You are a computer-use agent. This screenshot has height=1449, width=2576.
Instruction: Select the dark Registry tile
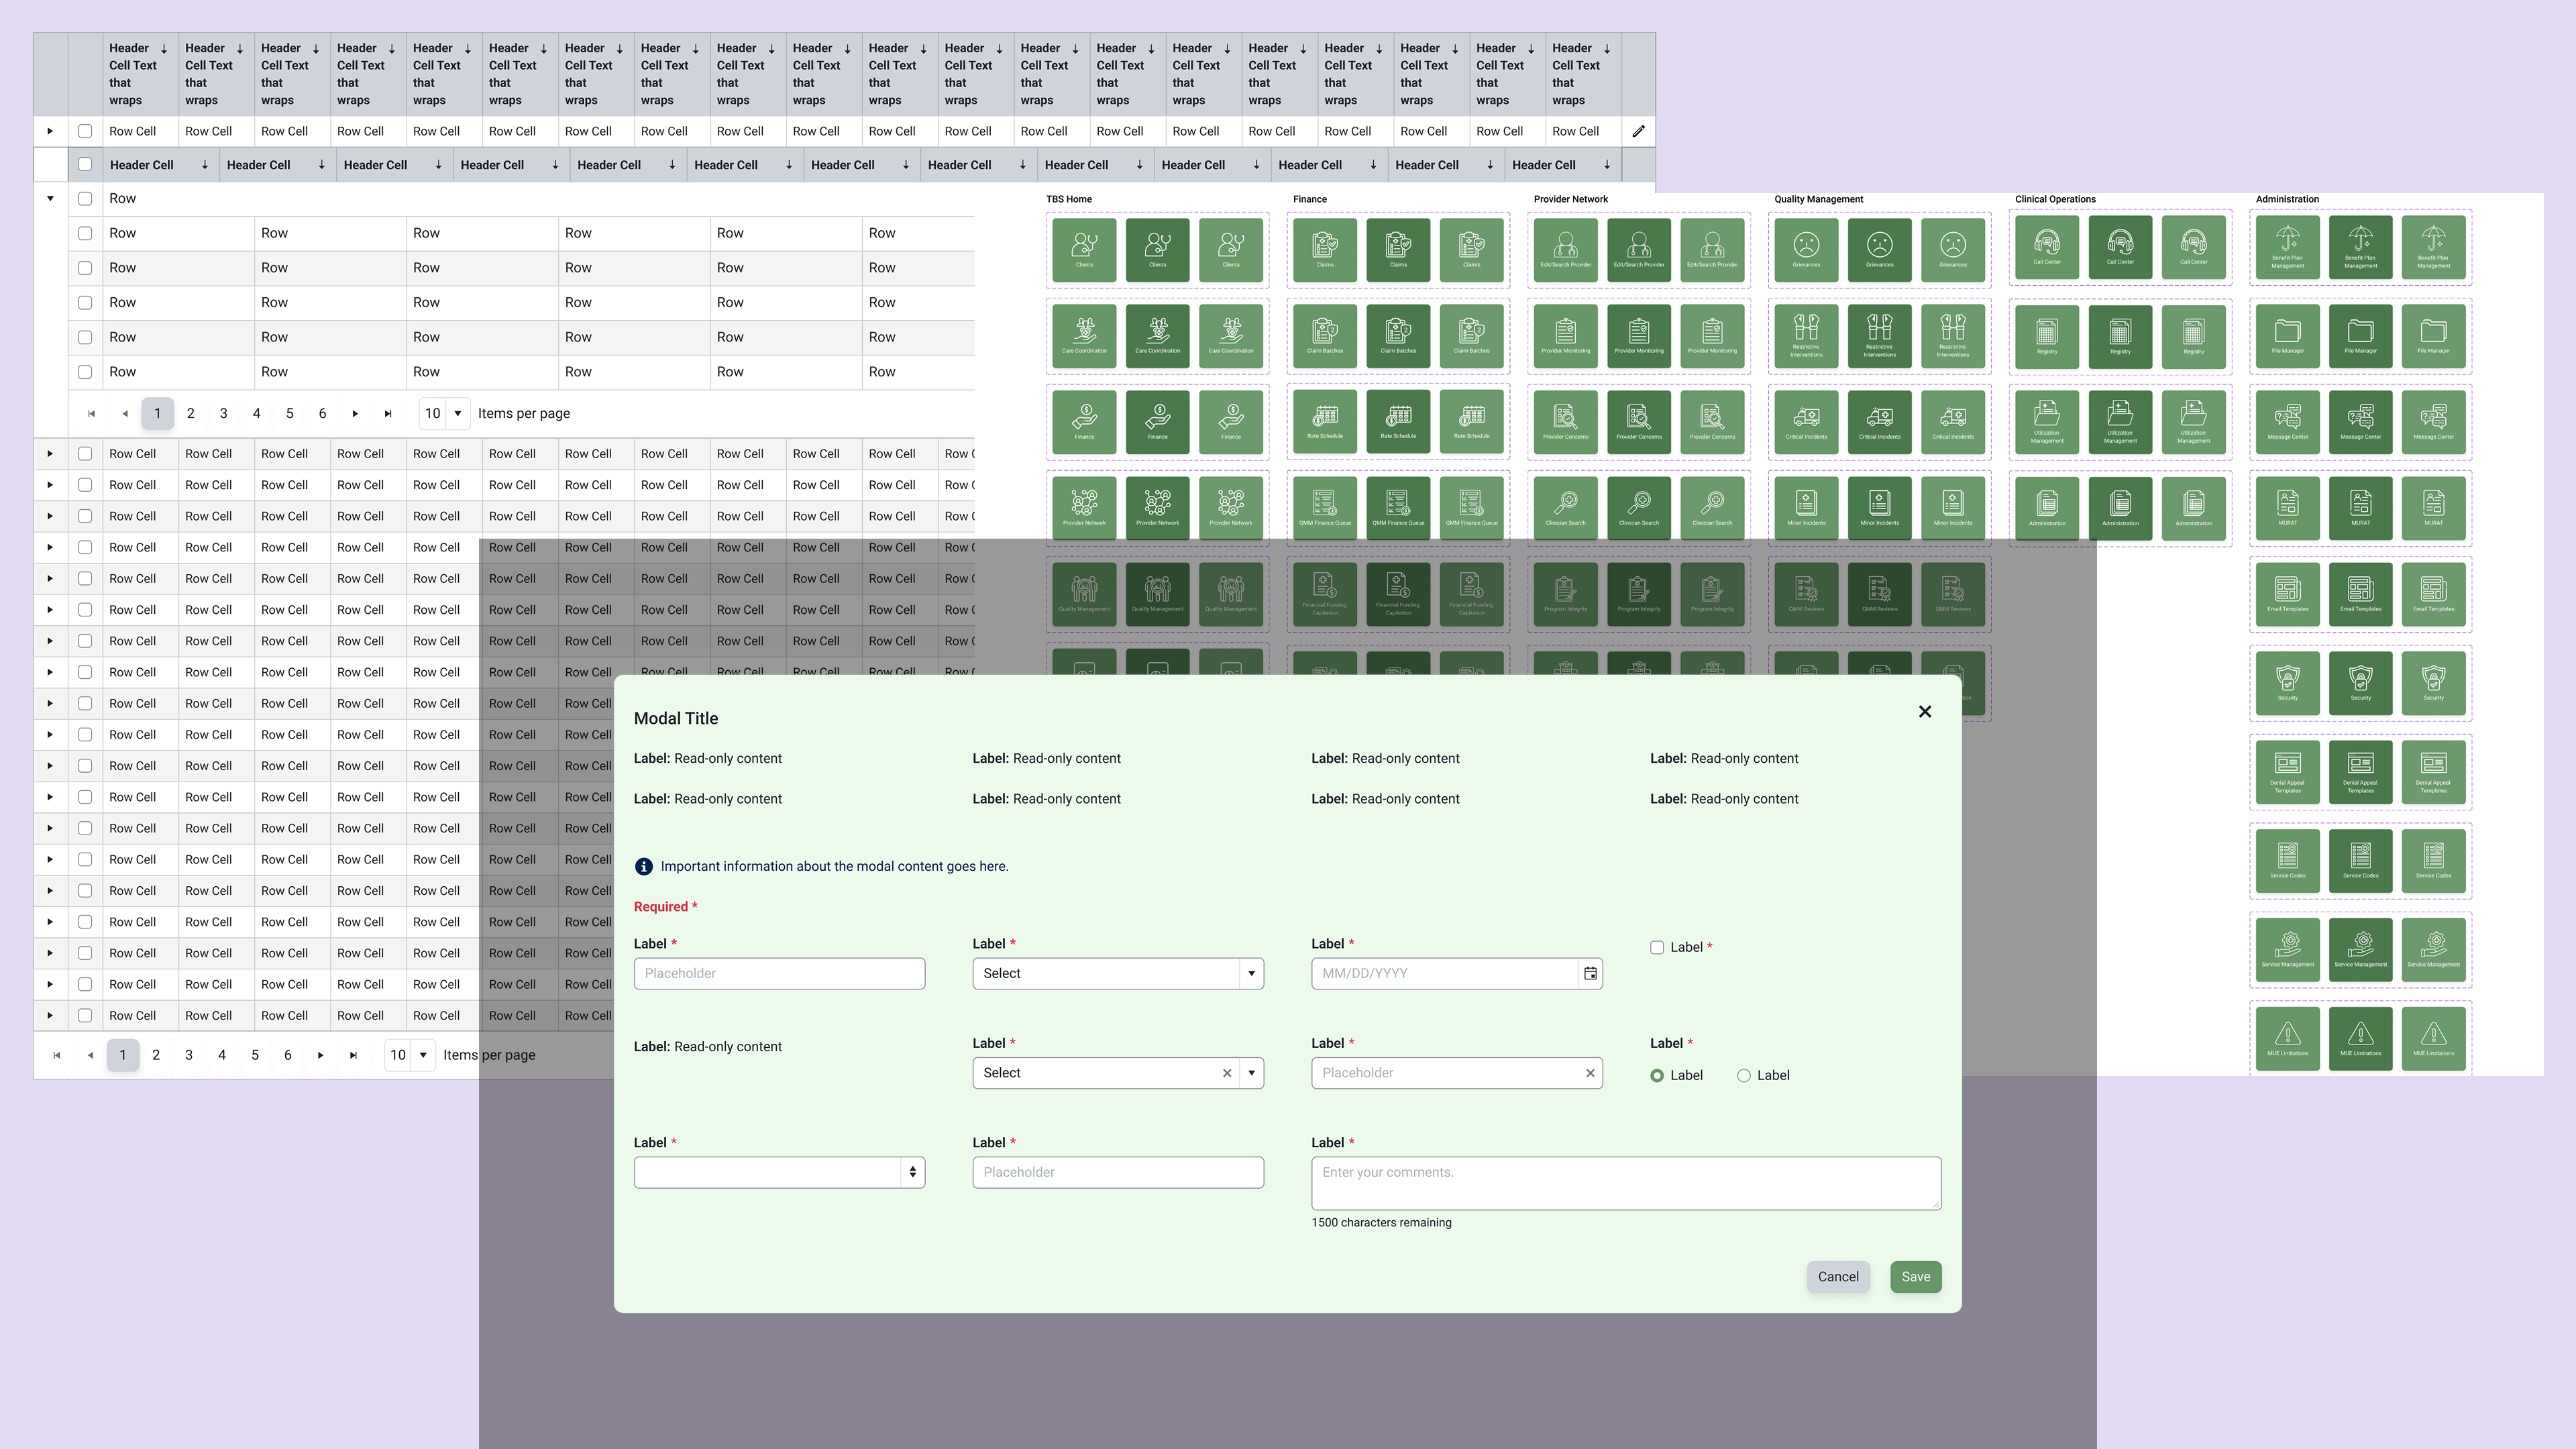[2120, 336]
